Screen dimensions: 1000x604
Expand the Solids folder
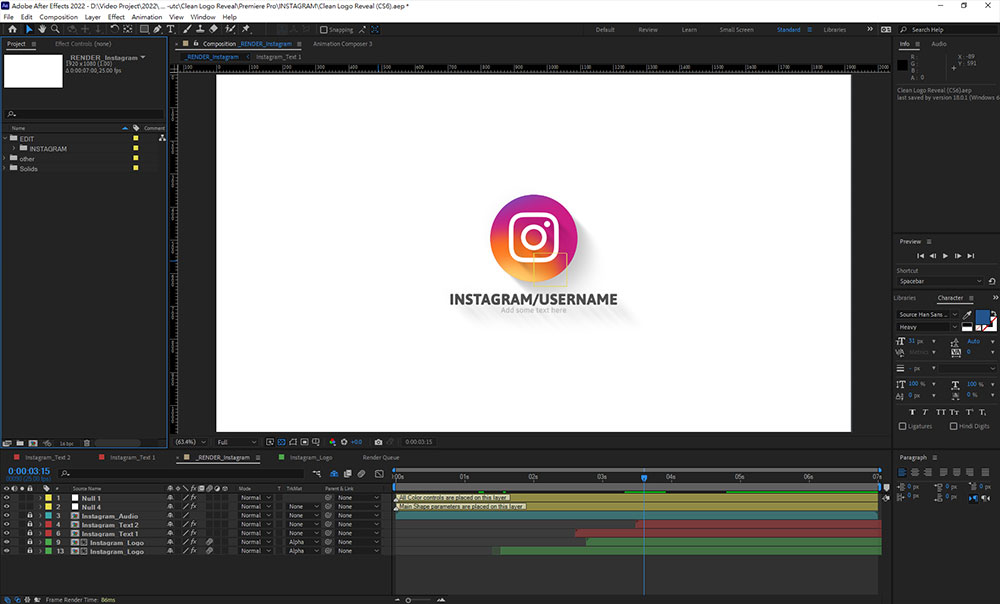tap(5, 168)
